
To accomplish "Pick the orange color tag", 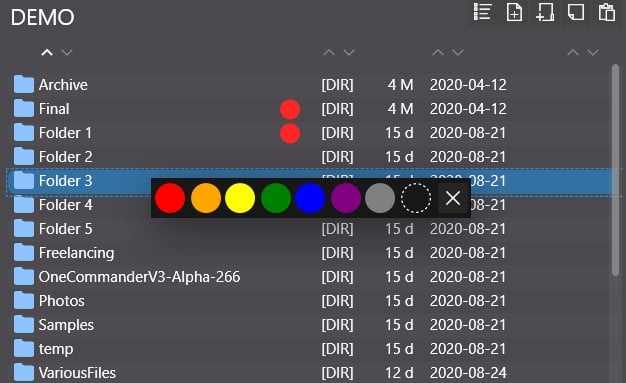I will (206, 198).
